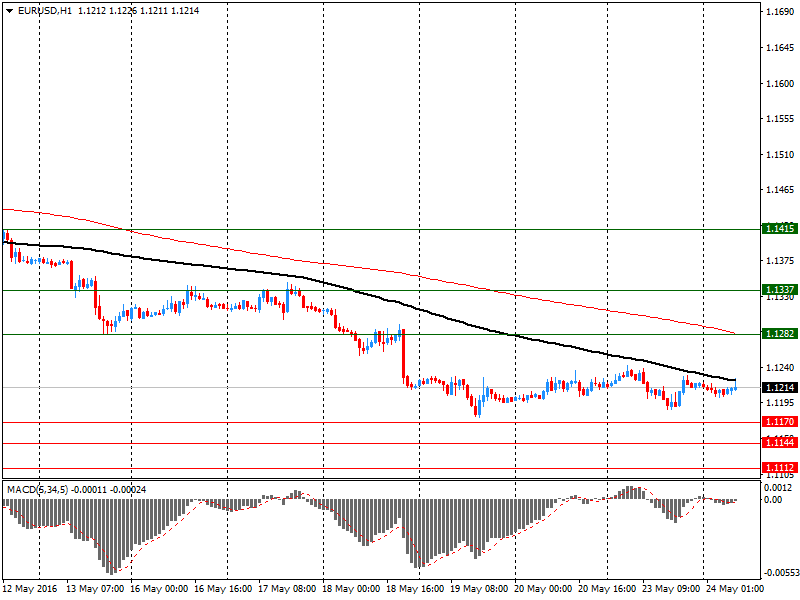Select the 24 May 01:00 time axis label
The width and height of the screenshot is (800, 600).
tap(735, 589)
